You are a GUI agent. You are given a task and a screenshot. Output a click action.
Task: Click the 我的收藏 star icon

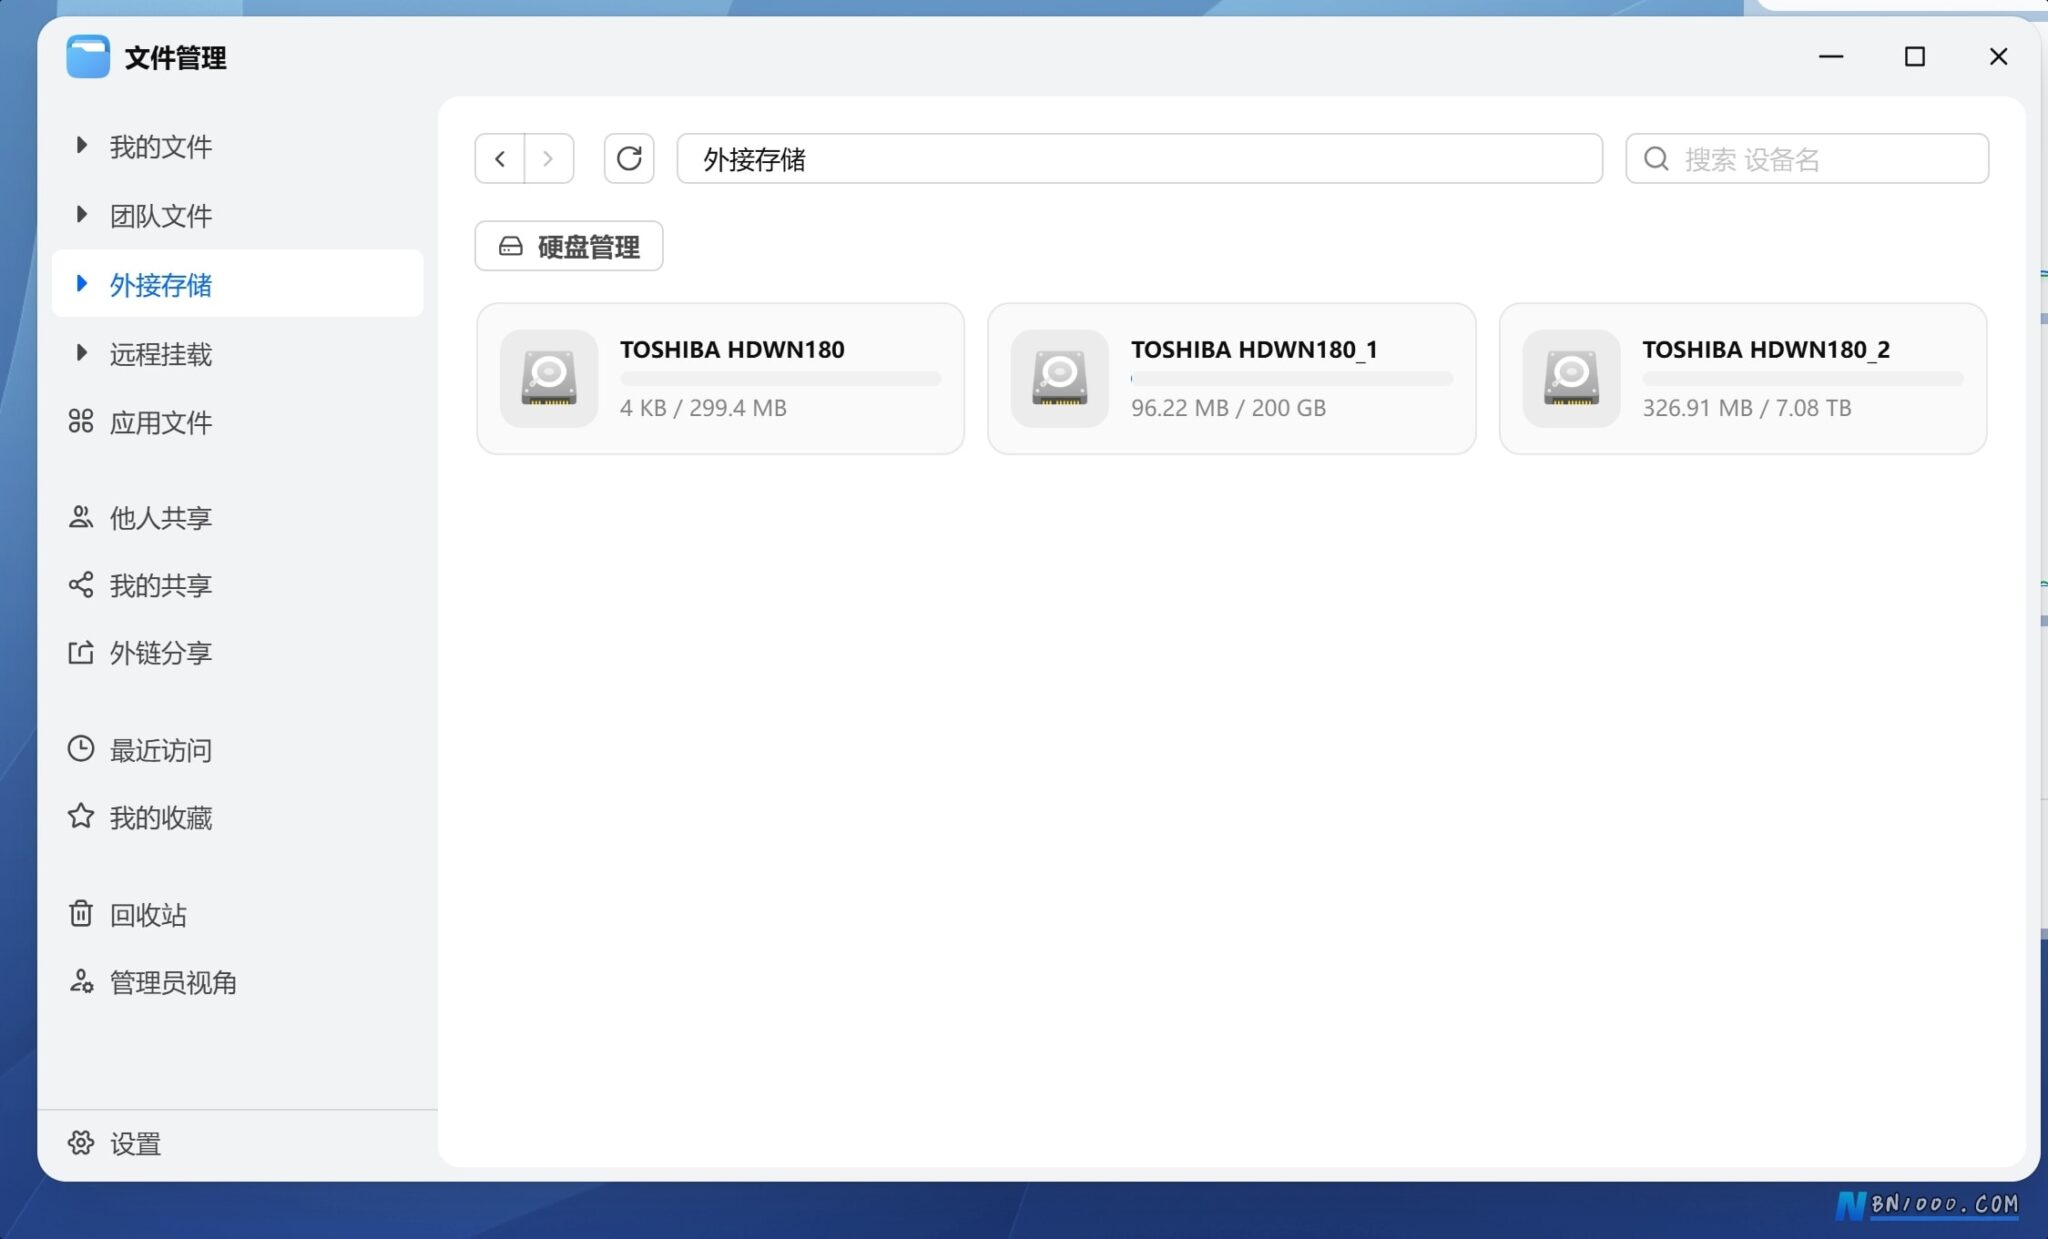pos(81,817)
